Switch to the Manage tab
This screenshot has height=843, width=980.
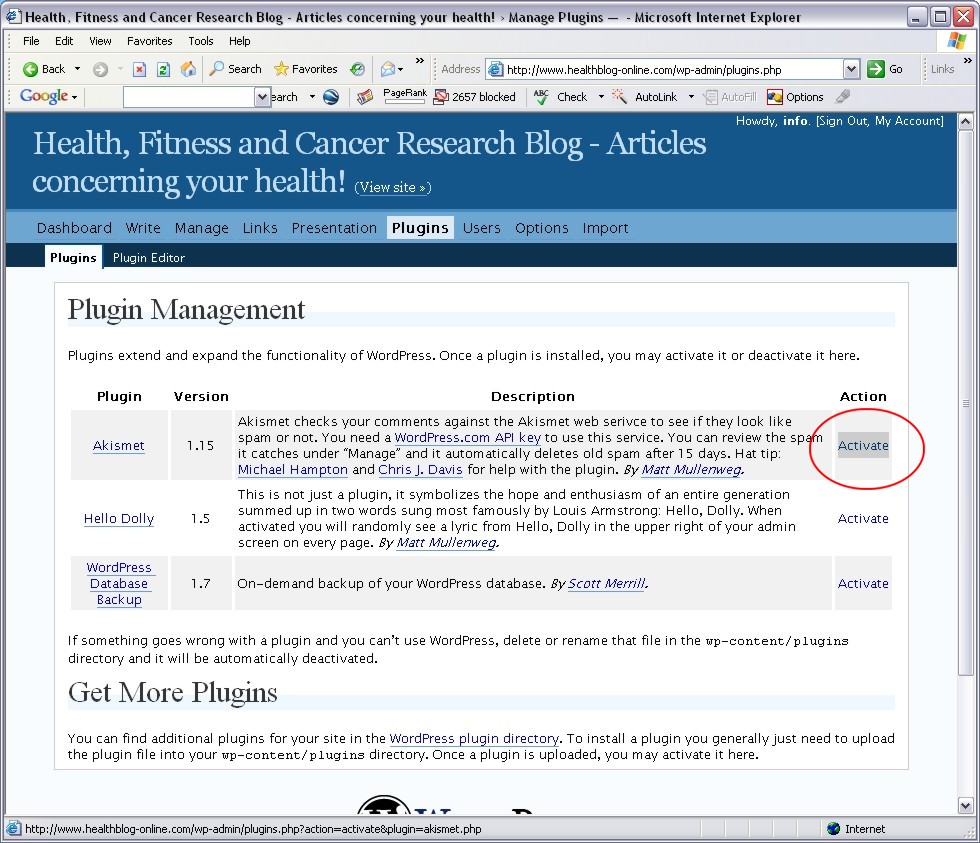[202, 228]
